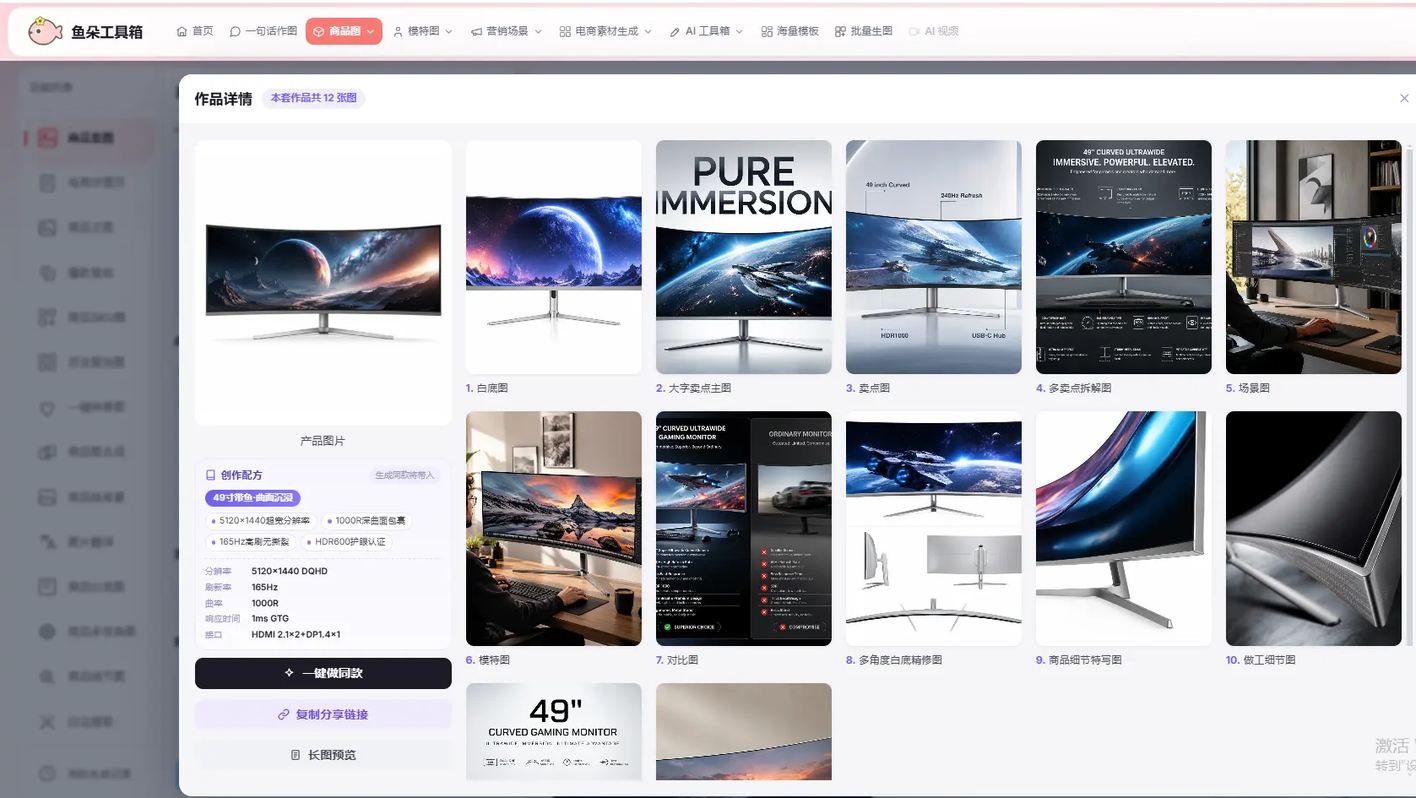Viewport: 1416px width, 798px height.
Task: Open the 多卖点拆解图 thumbnail
Action: [x=1124, y=257]
